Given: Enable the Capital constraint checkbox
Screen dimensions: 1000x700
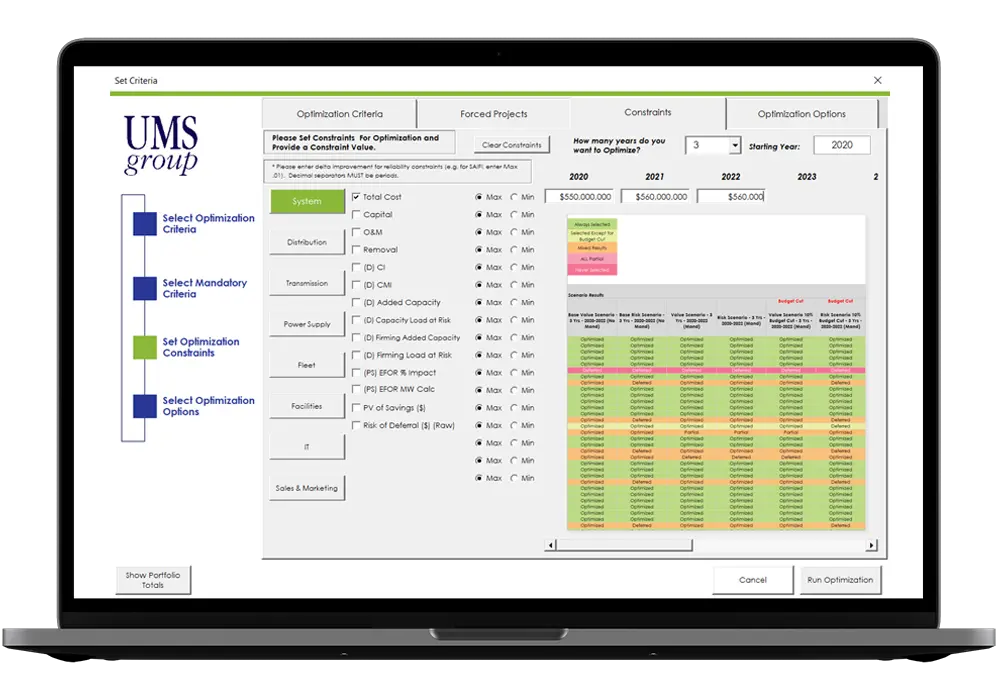Looking at the screenshot, I should tap(356, 215).
